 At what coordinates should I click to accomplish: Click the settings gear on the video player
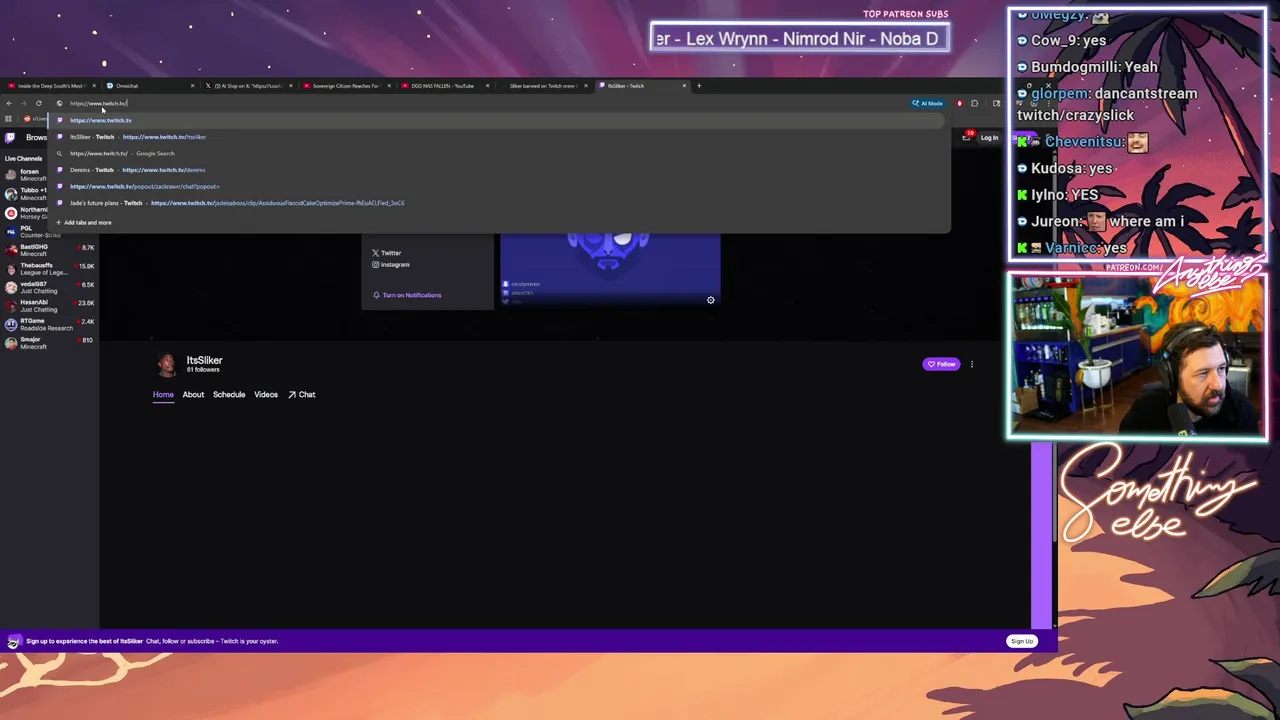pyautogui.click(x=711, y=300)
